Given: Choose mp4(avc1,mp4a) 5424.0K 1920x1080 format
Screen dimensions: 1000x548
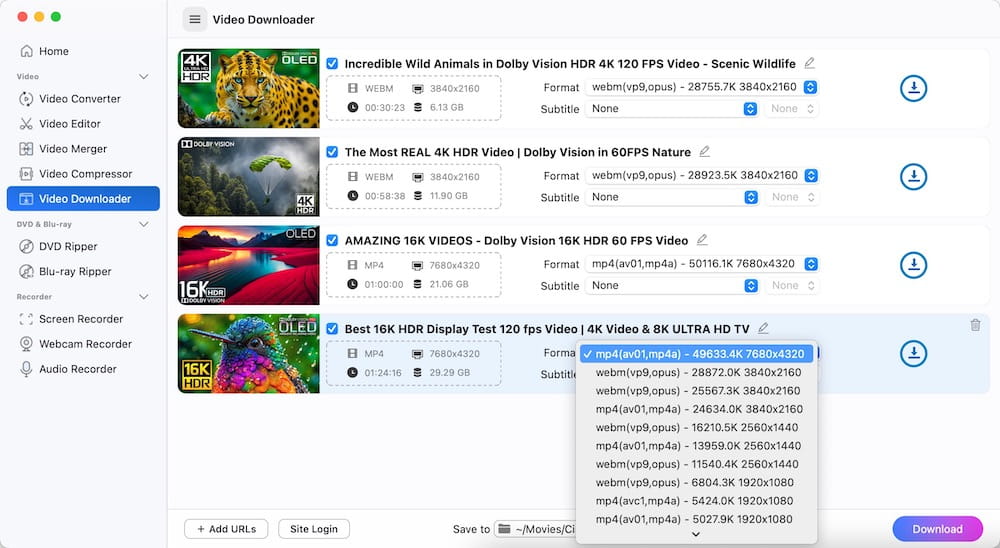Looking at the screenshot, I should [696, 501].
